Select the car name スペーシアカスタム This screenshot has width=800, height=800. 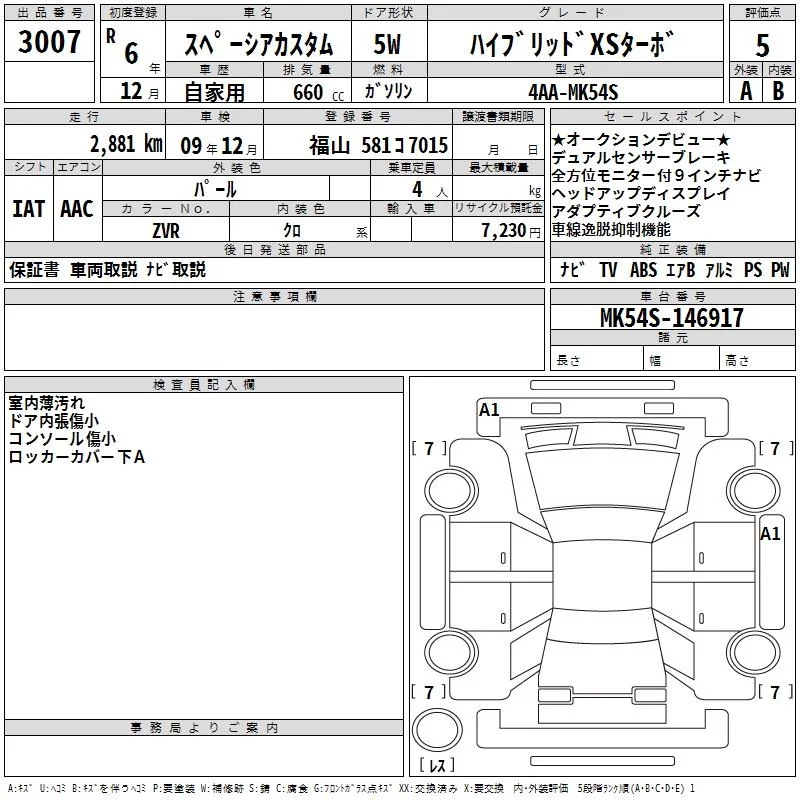[258, 44]
